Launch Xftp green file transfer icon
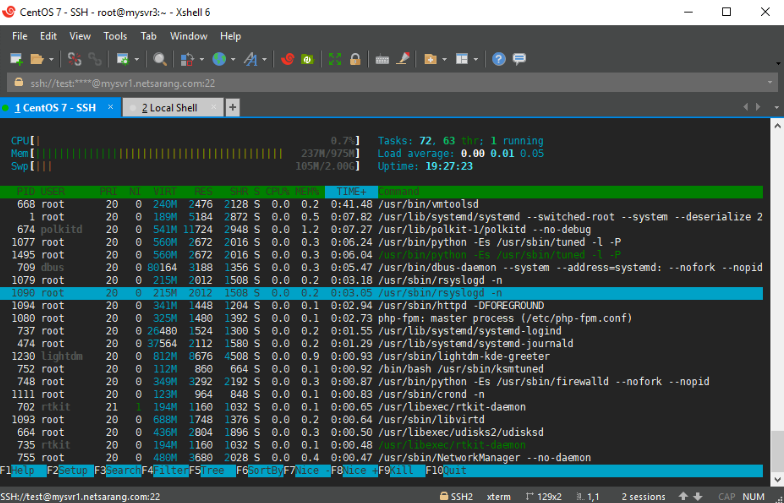The width and height of the screenshot is (784, 503). coord(307,59)
